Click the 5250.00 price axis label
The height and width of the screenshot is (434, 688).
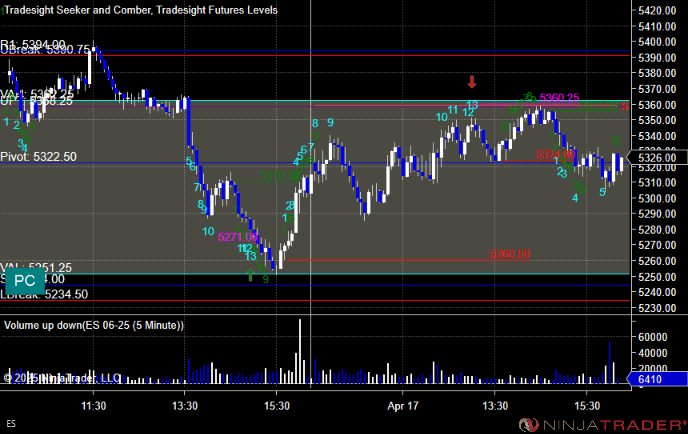[657, 277]
